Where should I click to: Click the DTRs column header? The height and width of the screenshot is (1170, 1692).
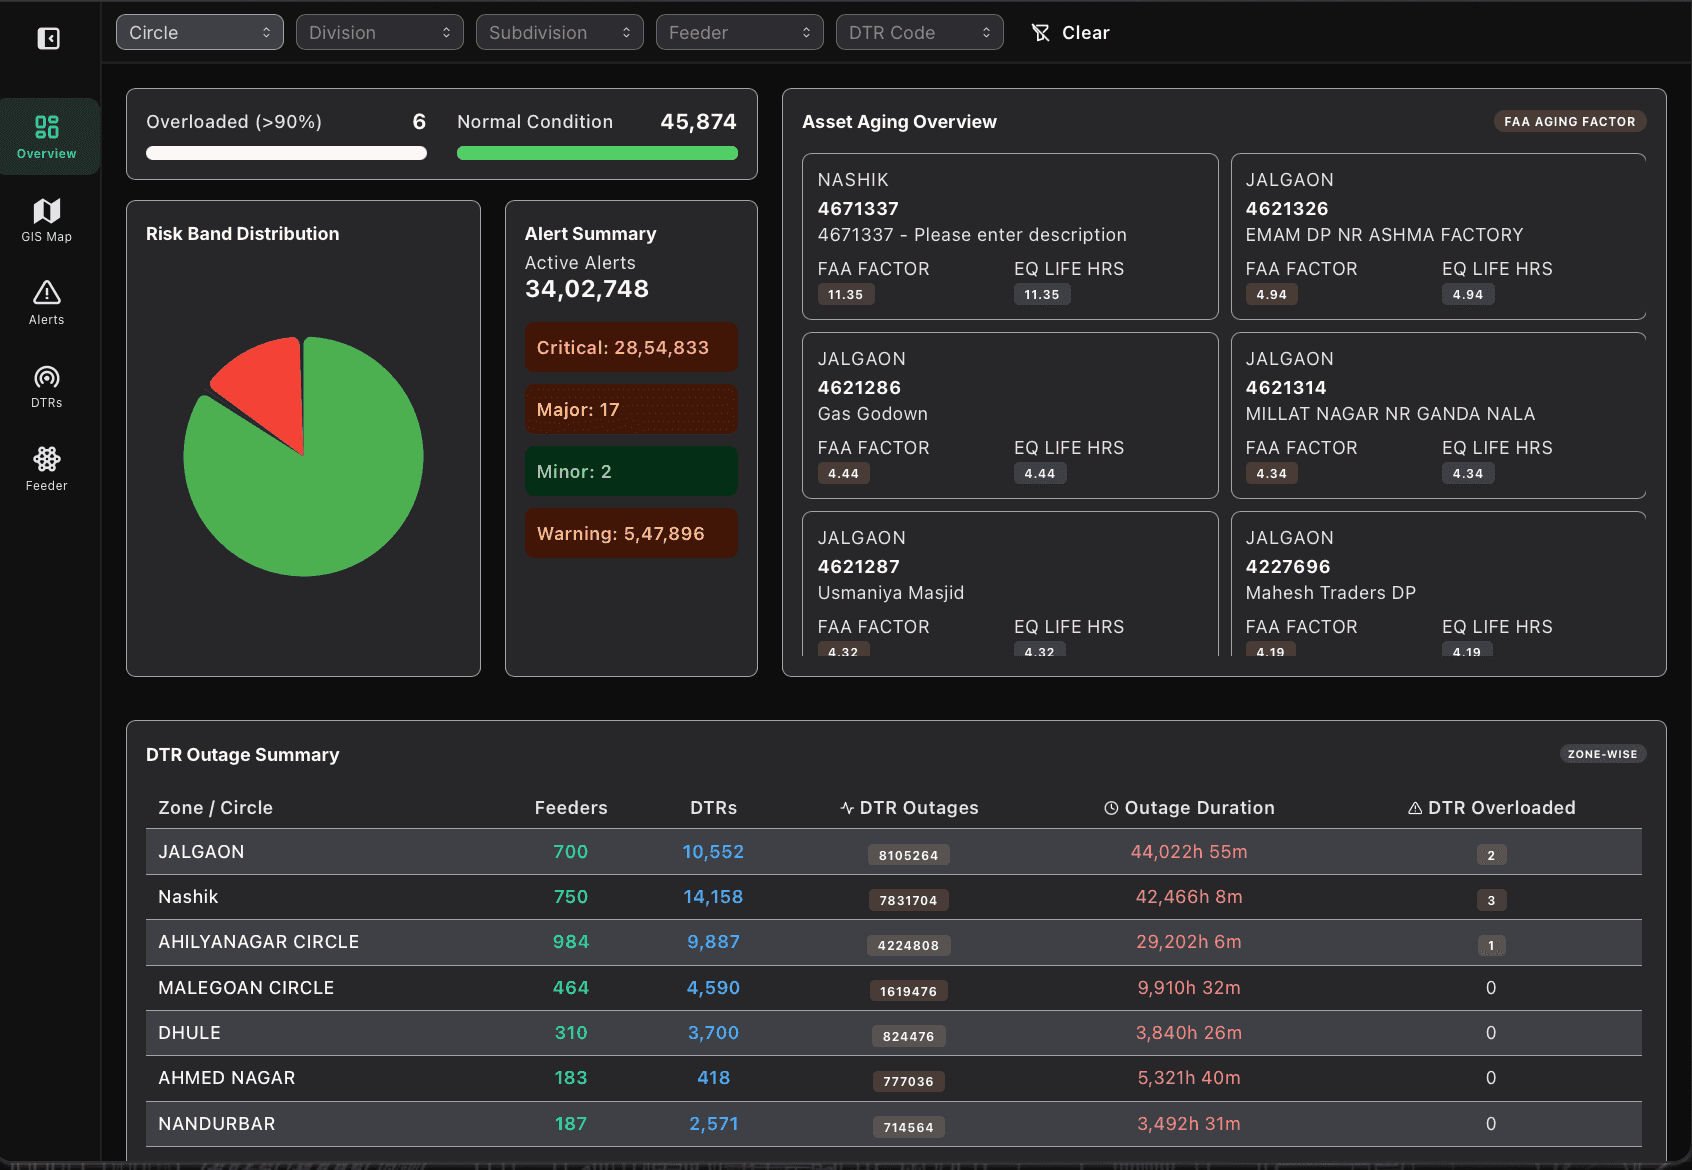coord(714,808)
